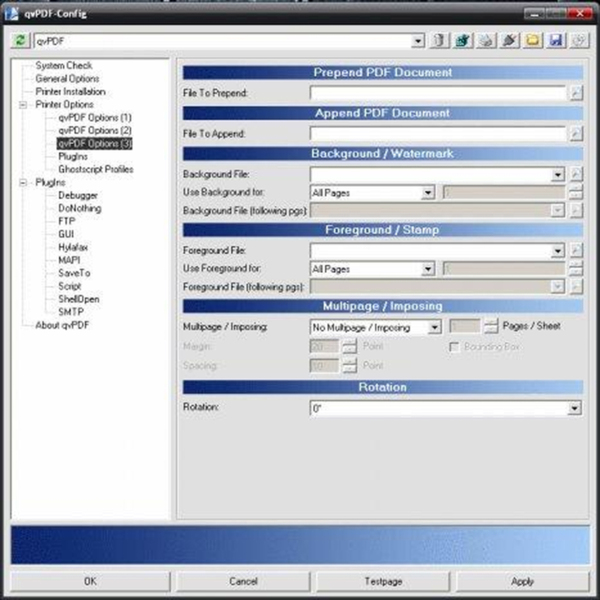
Task: Collapse the PlugIns root tree node
Action: click(23, 183)
